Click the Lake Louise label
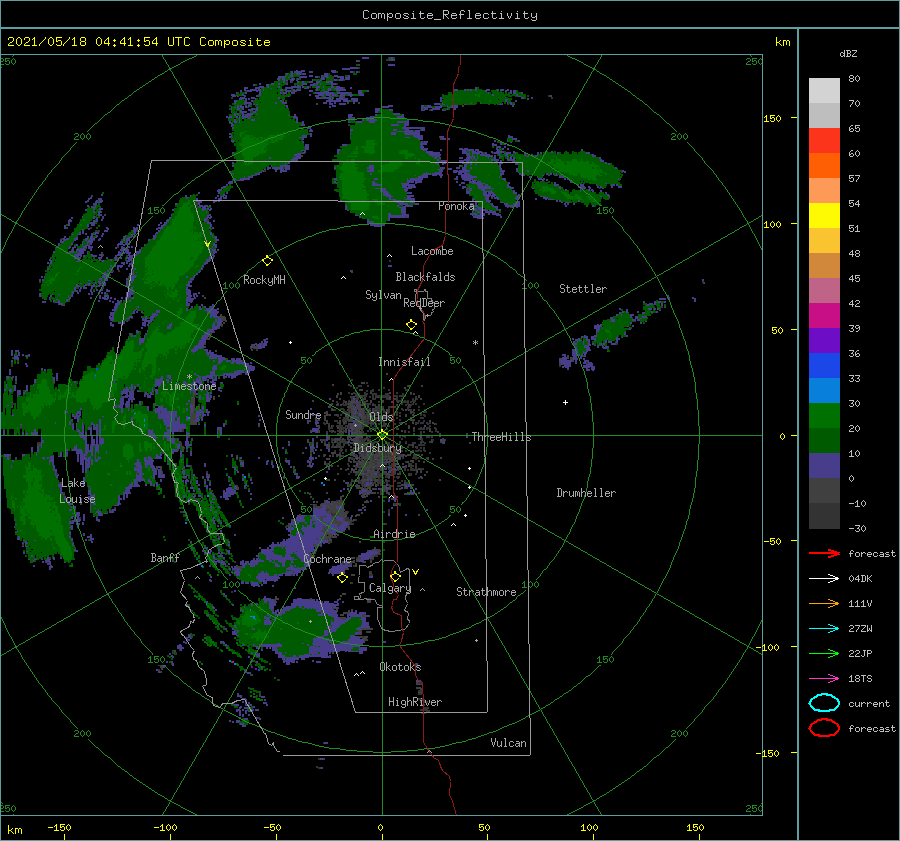 coord(77,491)
